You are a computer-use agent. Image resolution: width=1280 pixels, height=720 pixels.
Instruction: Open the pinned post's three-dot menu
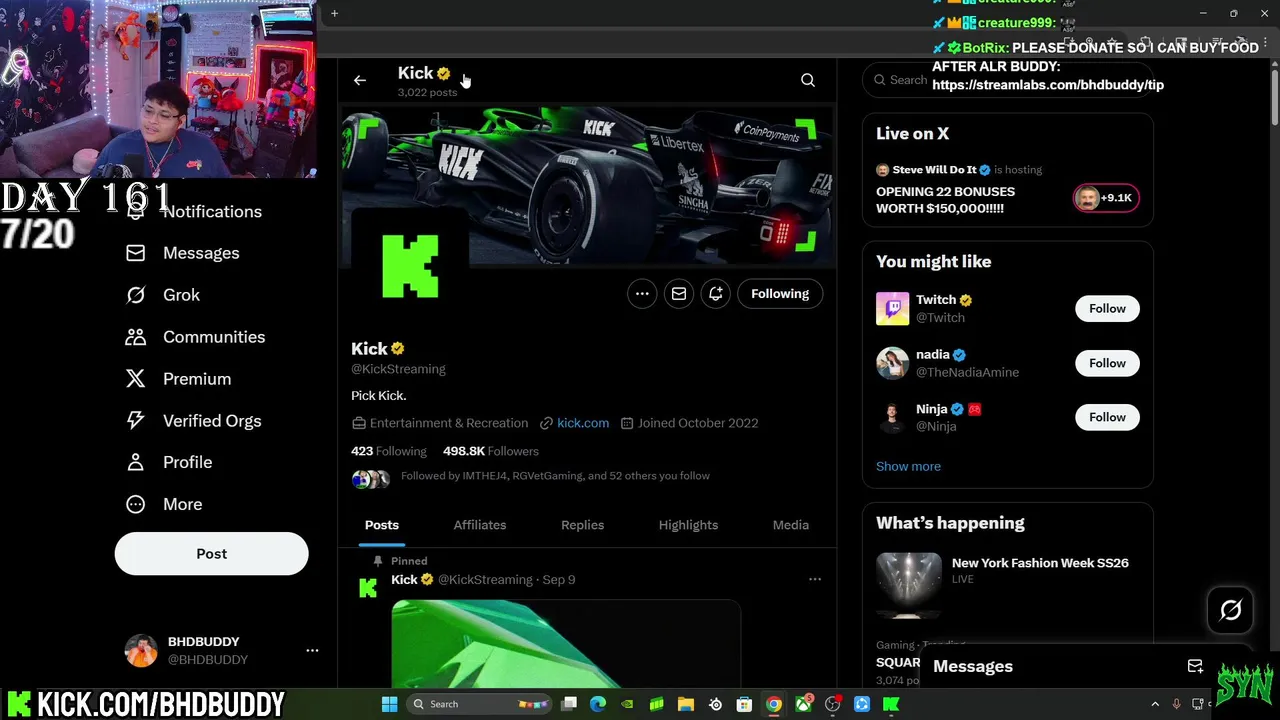pyautogui.click(x=815, y=580)
